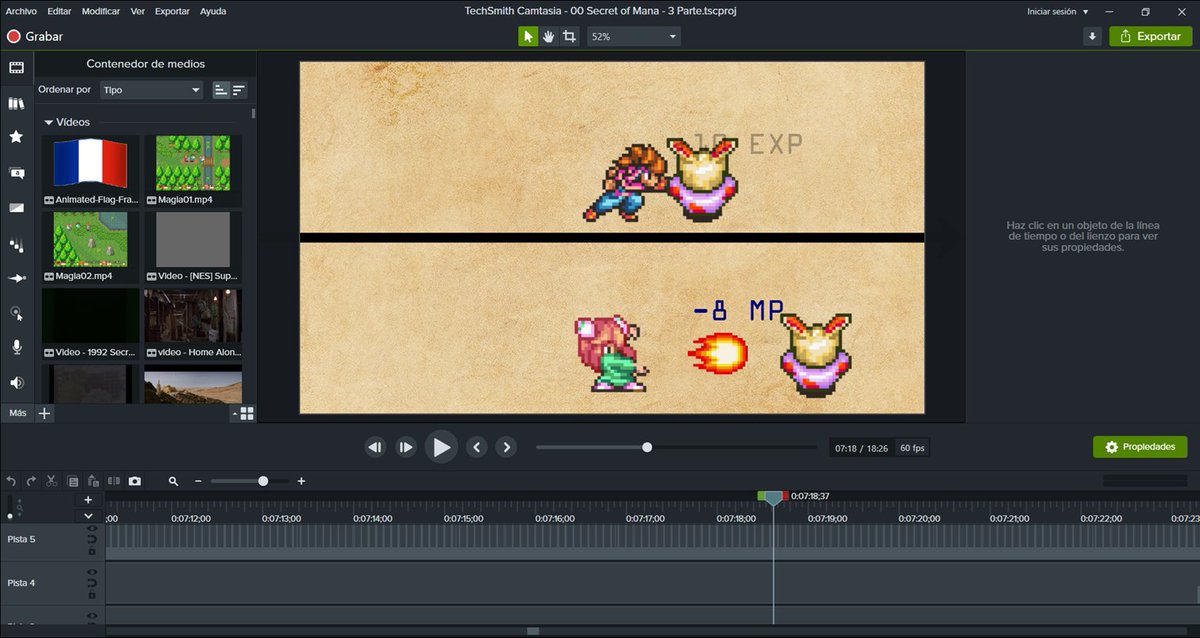Image resolution: width=1200 pixels, height=638 pixels.
Task: Toggle lock on Pista 5
Action: [92, 550]
